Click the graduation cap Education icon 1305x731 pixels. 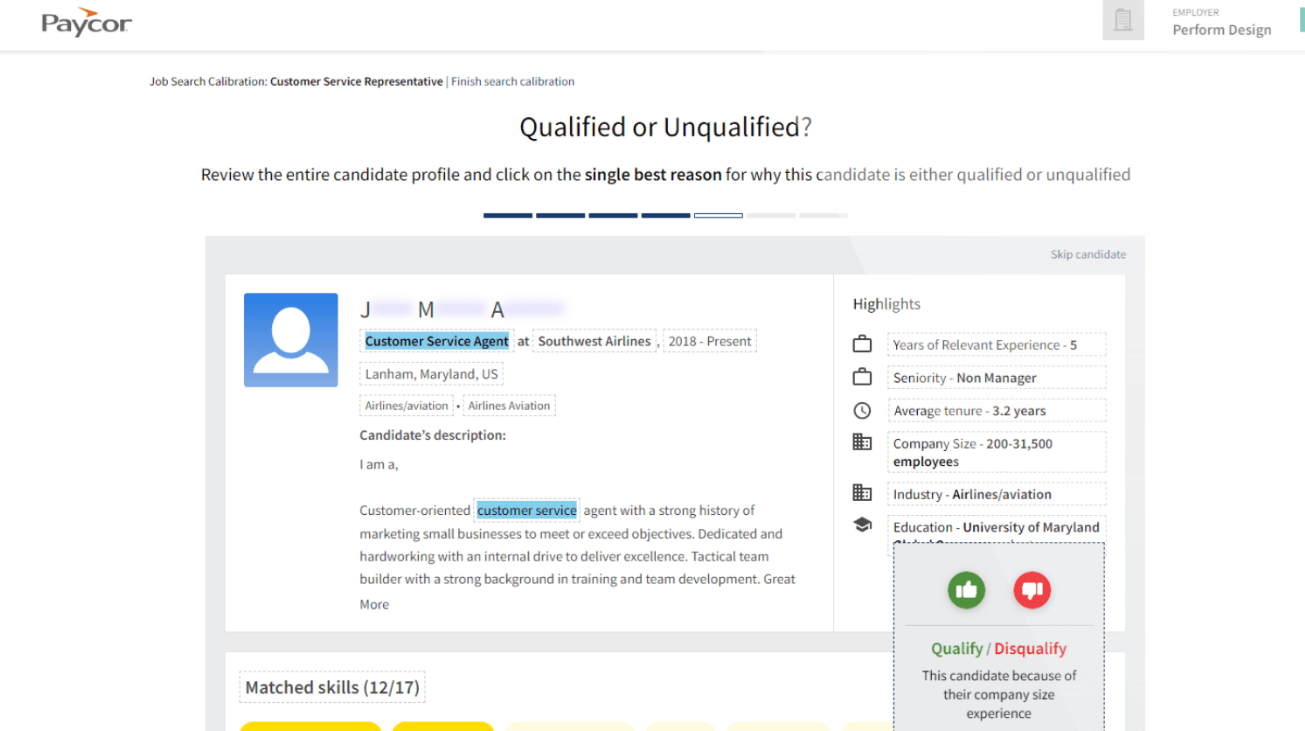pos(862,525)
